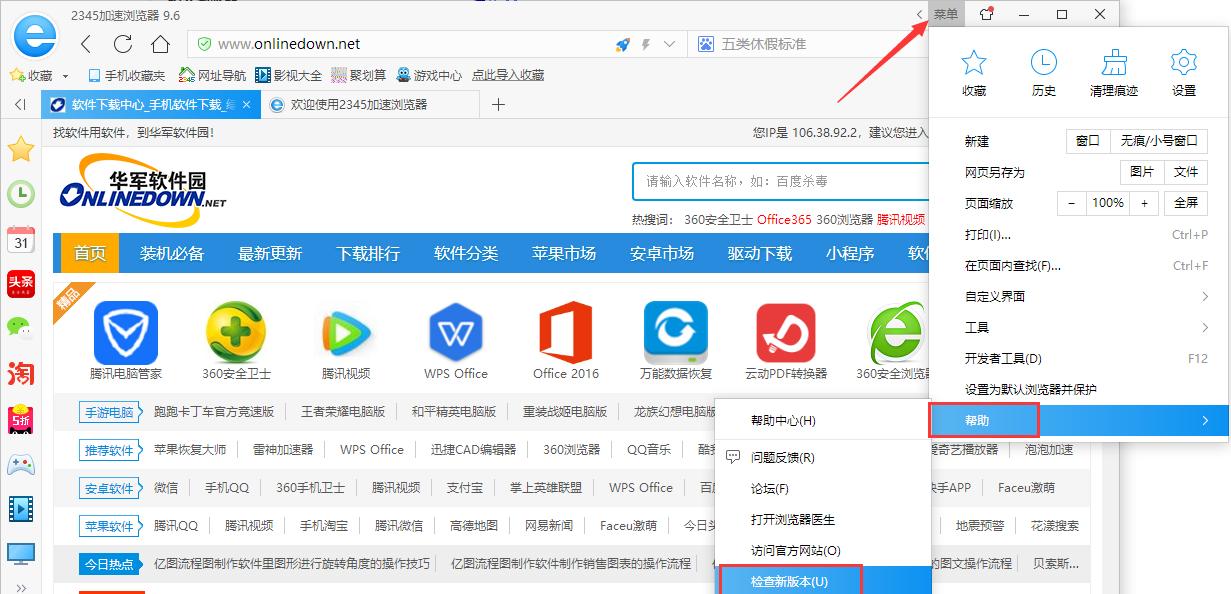Go back with the back arrow
This screenshot has width=1231, height=594.
(x=86, y=44)
